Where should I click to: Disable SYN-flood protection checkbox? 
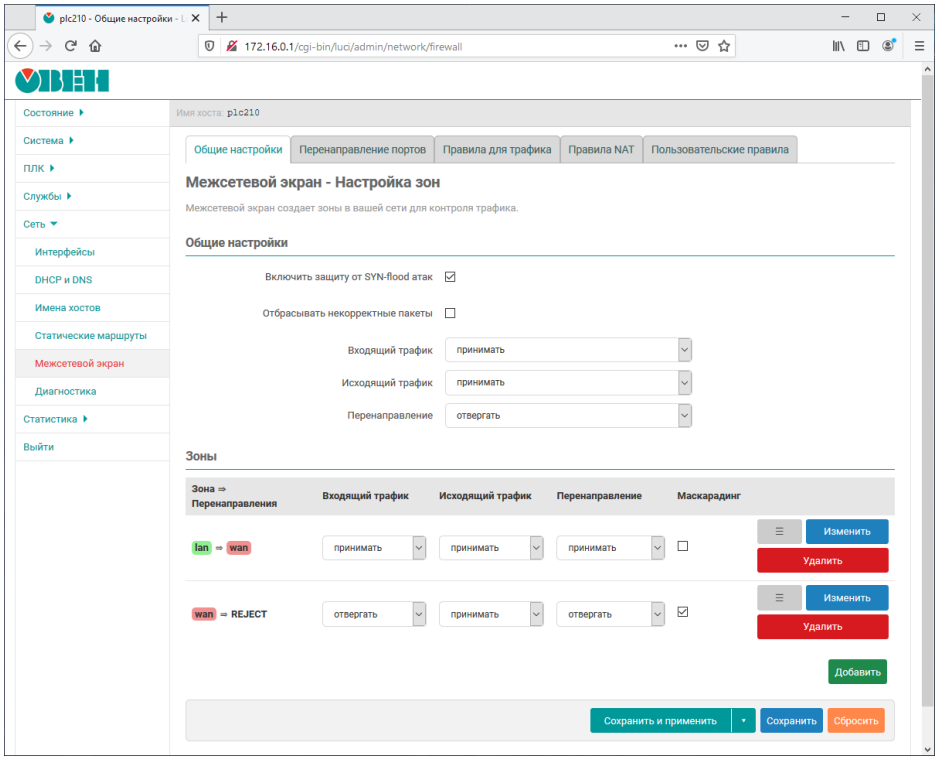pos(450,277)
